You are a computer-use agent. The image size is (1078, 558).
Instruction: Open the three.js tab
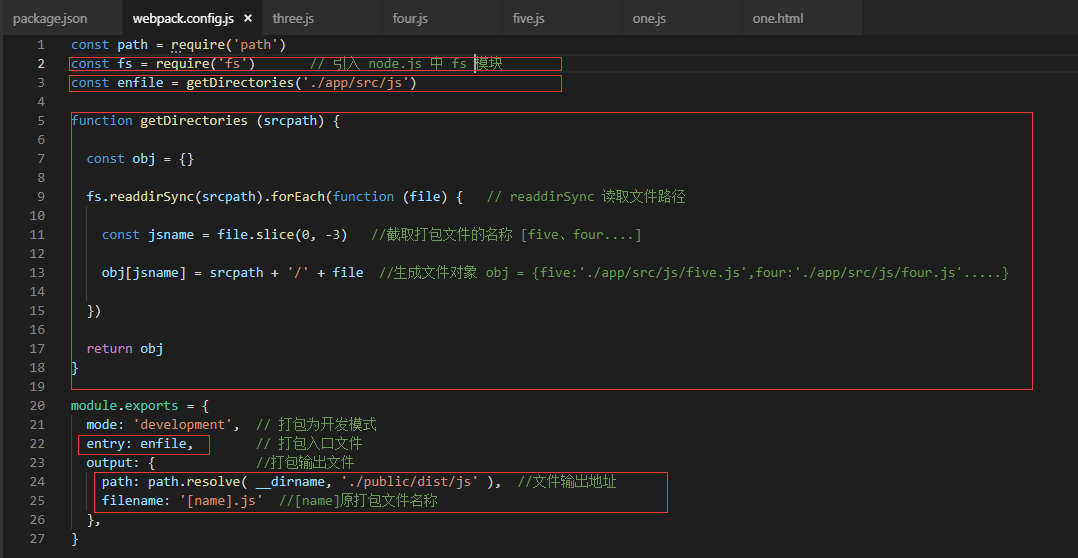click(293, 18)
